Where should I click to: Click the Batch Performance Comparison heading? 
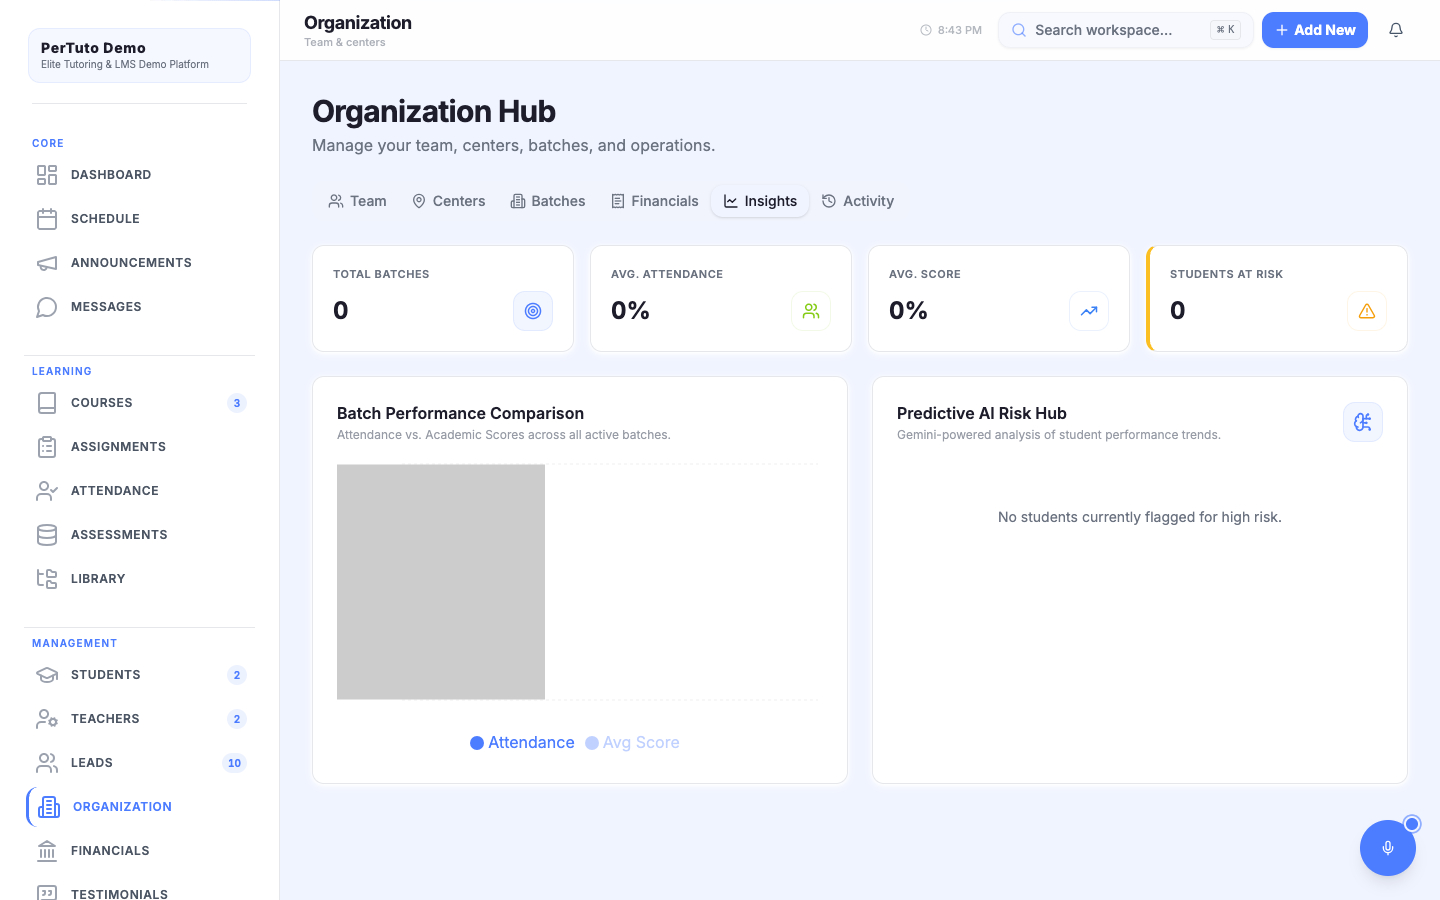click(460, 413)
